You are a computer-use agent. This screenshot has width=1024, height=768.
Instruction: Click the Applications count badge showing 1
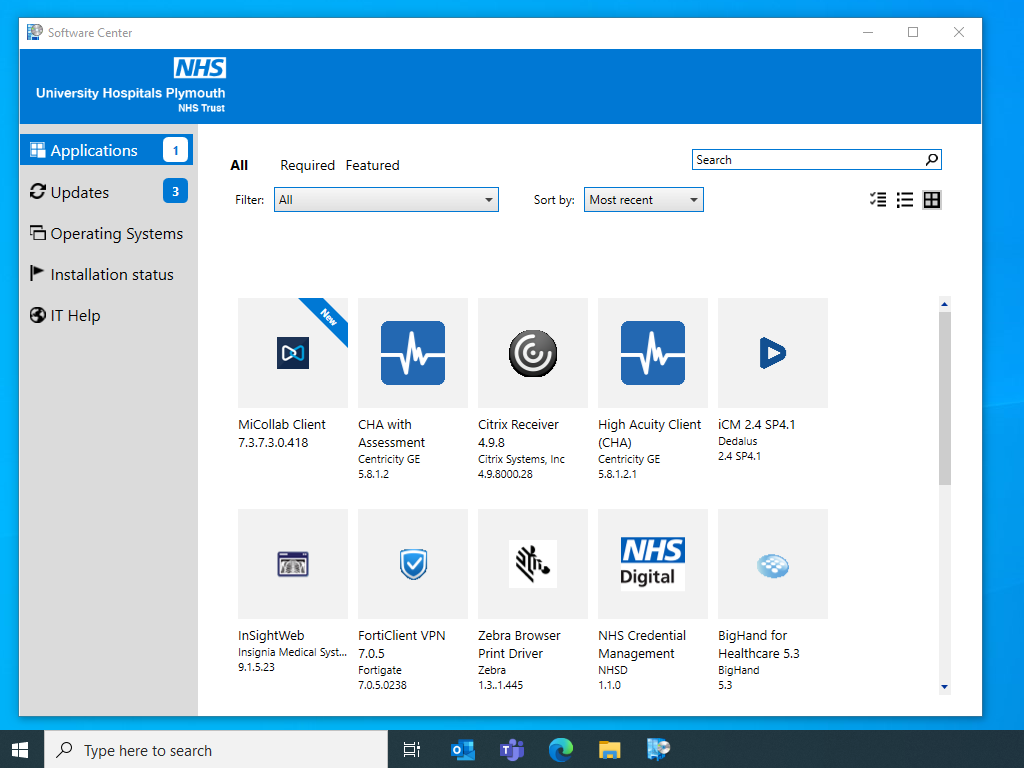[175, 150]
